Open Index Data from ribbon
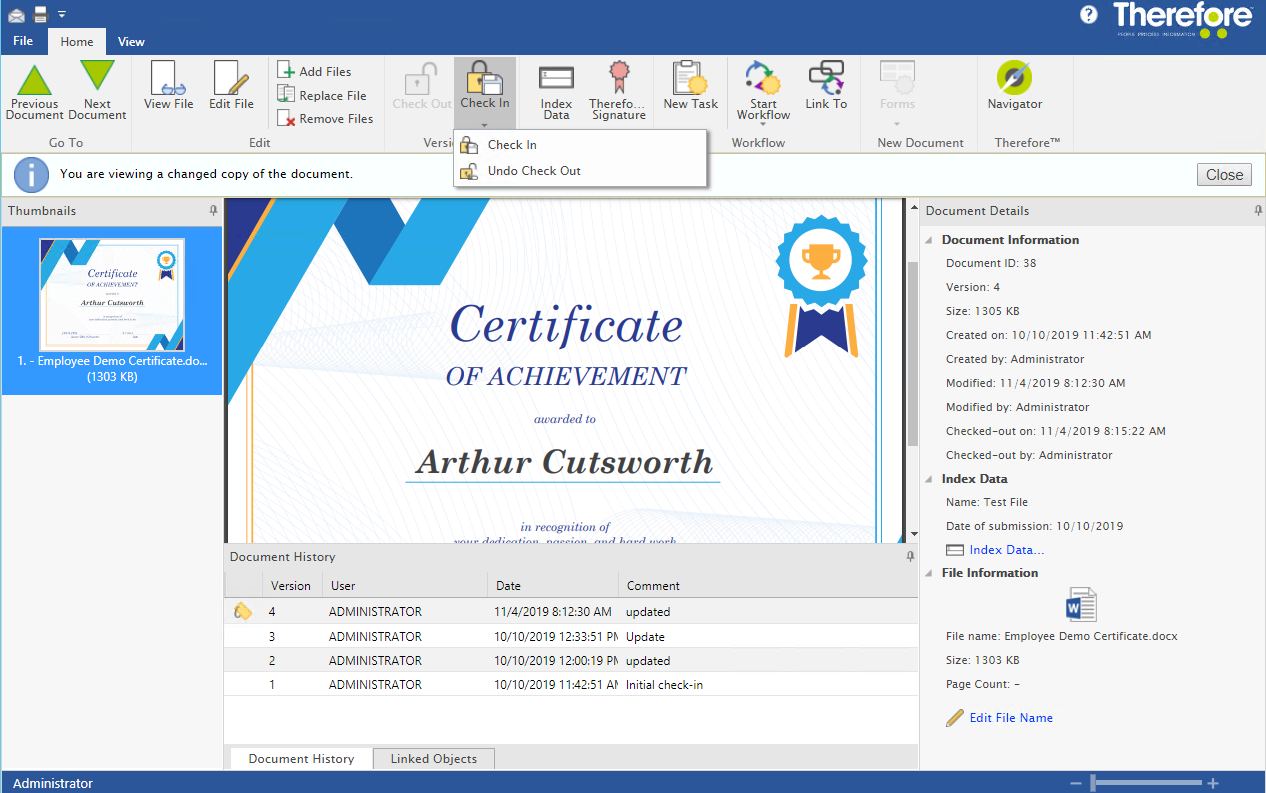Image resolution: width=1266 pixels, height=793 pixels. point(556,89)
